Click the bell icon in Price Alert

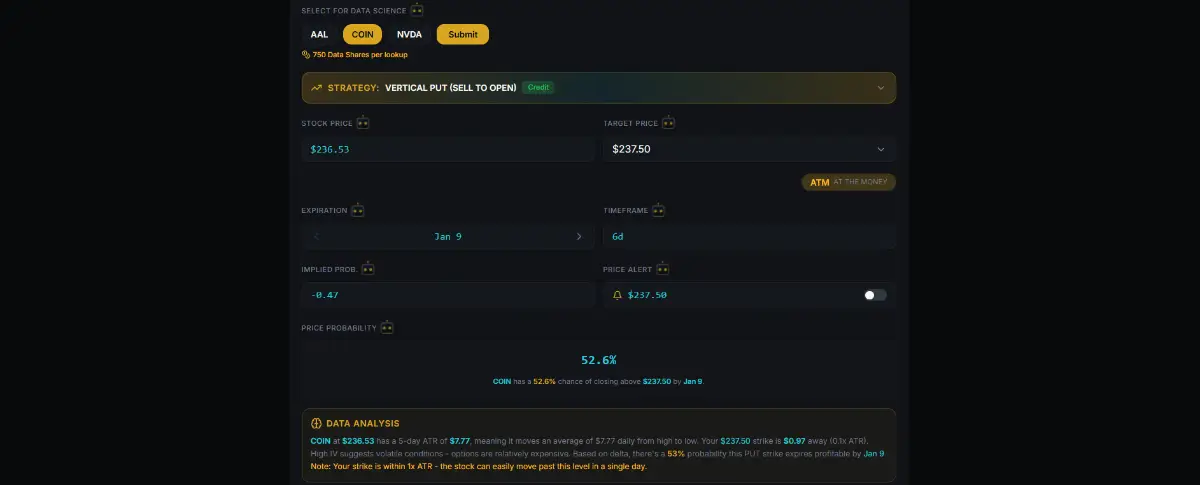point(617,295)
